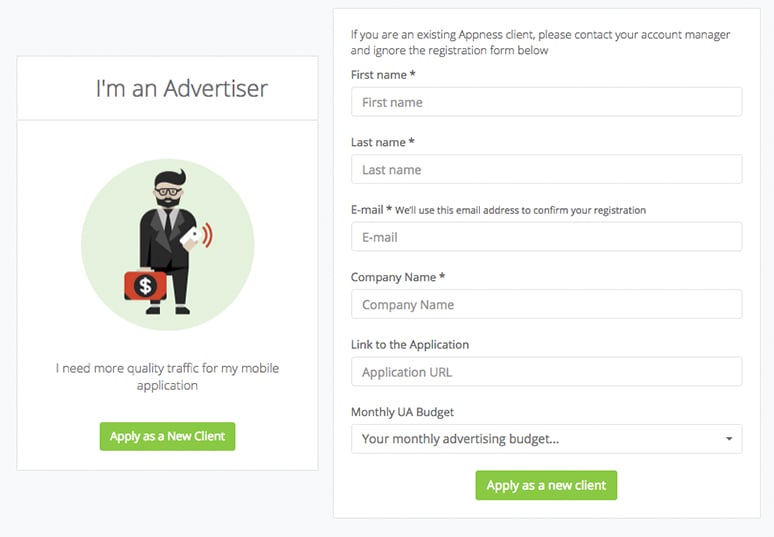The width and height of the screenshot is (774, 537).
Task: Select the Company Name input field
Action: [546, 305]
